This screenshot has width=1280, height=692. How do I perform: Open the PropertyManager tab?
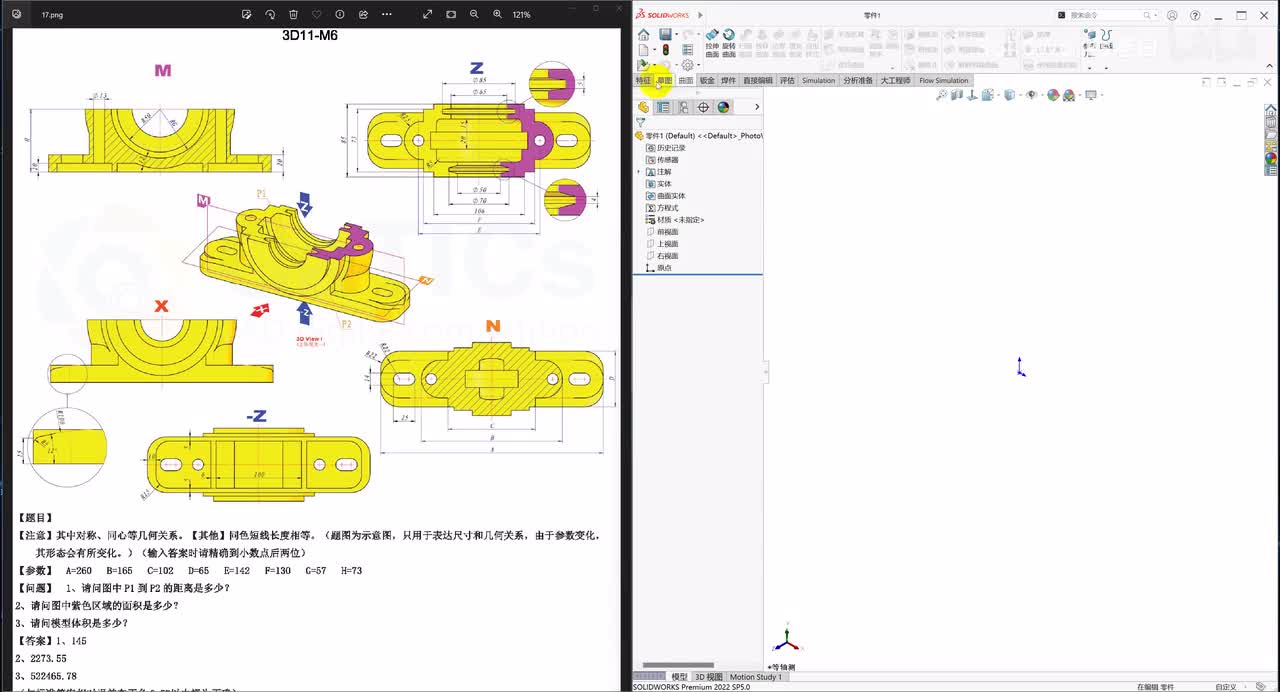[x=663, y=107]
